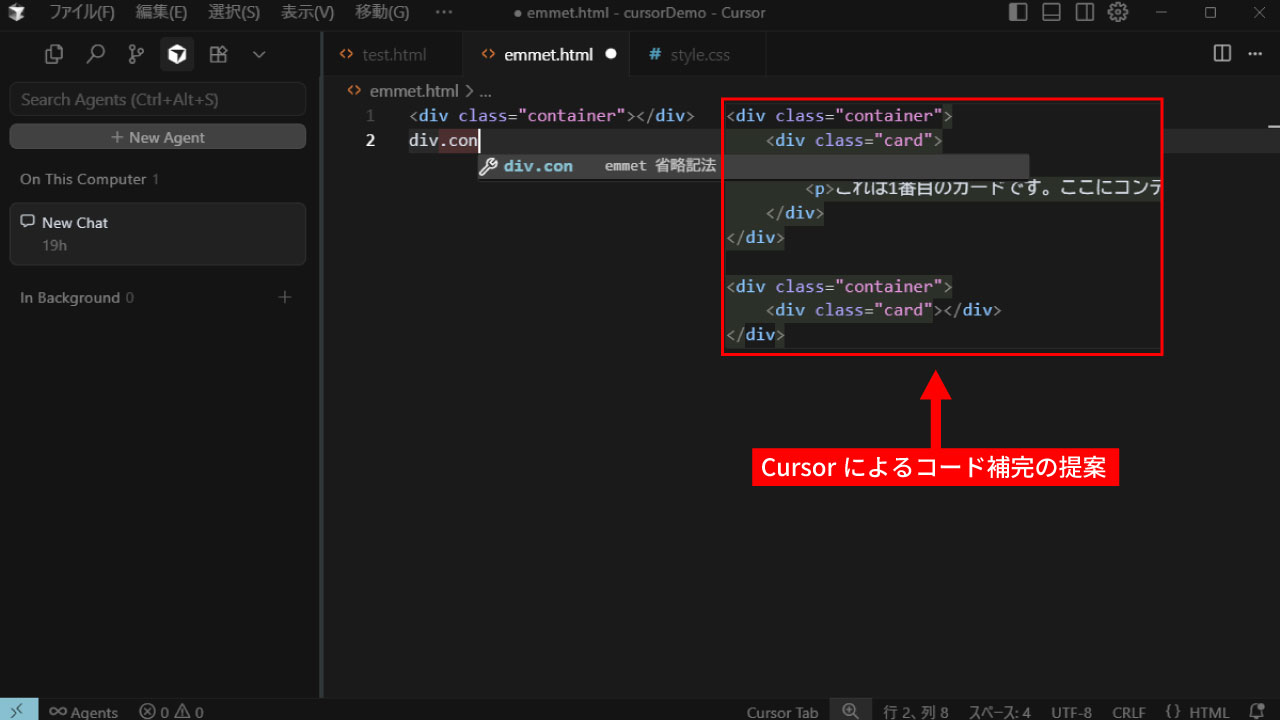Toggle the primary sidebar layout icon

[x=1018, y=13]
